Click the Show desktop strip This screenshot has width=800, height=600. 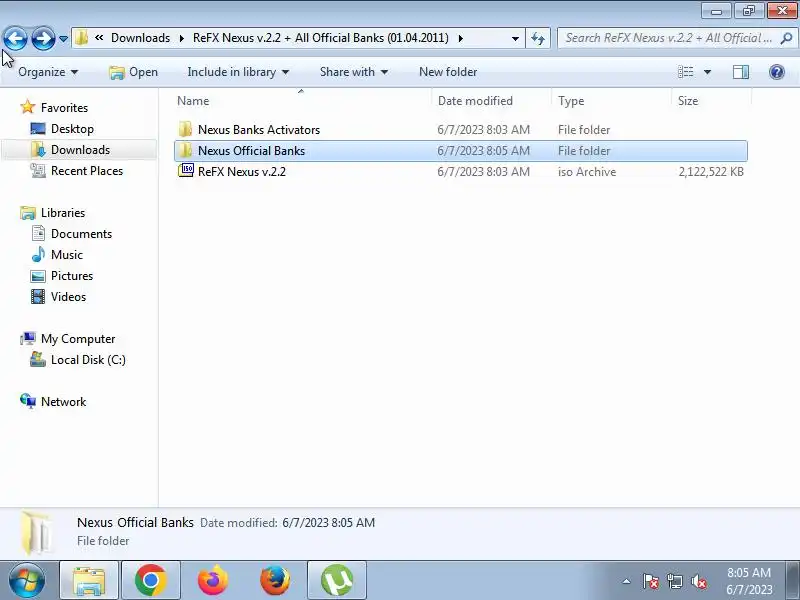pyautogui.click(x=793, y=581)
